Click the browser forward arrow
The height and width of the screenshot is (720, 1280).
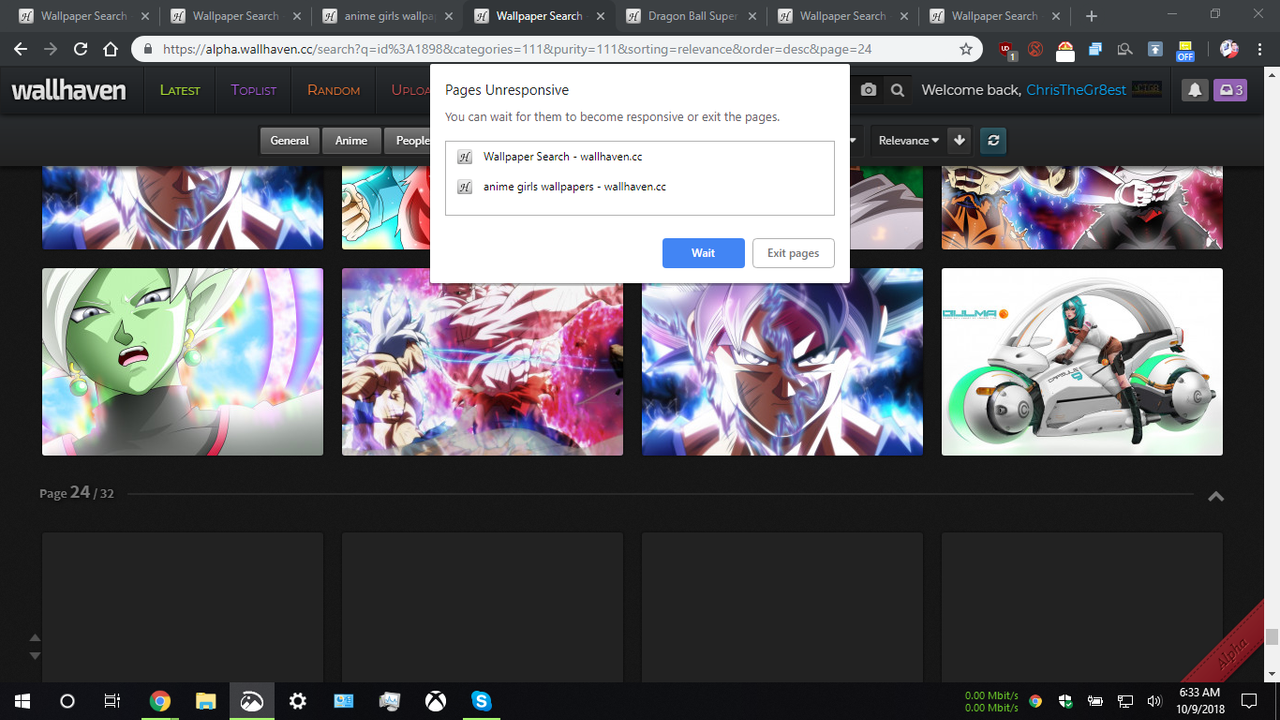pos(51,49)
